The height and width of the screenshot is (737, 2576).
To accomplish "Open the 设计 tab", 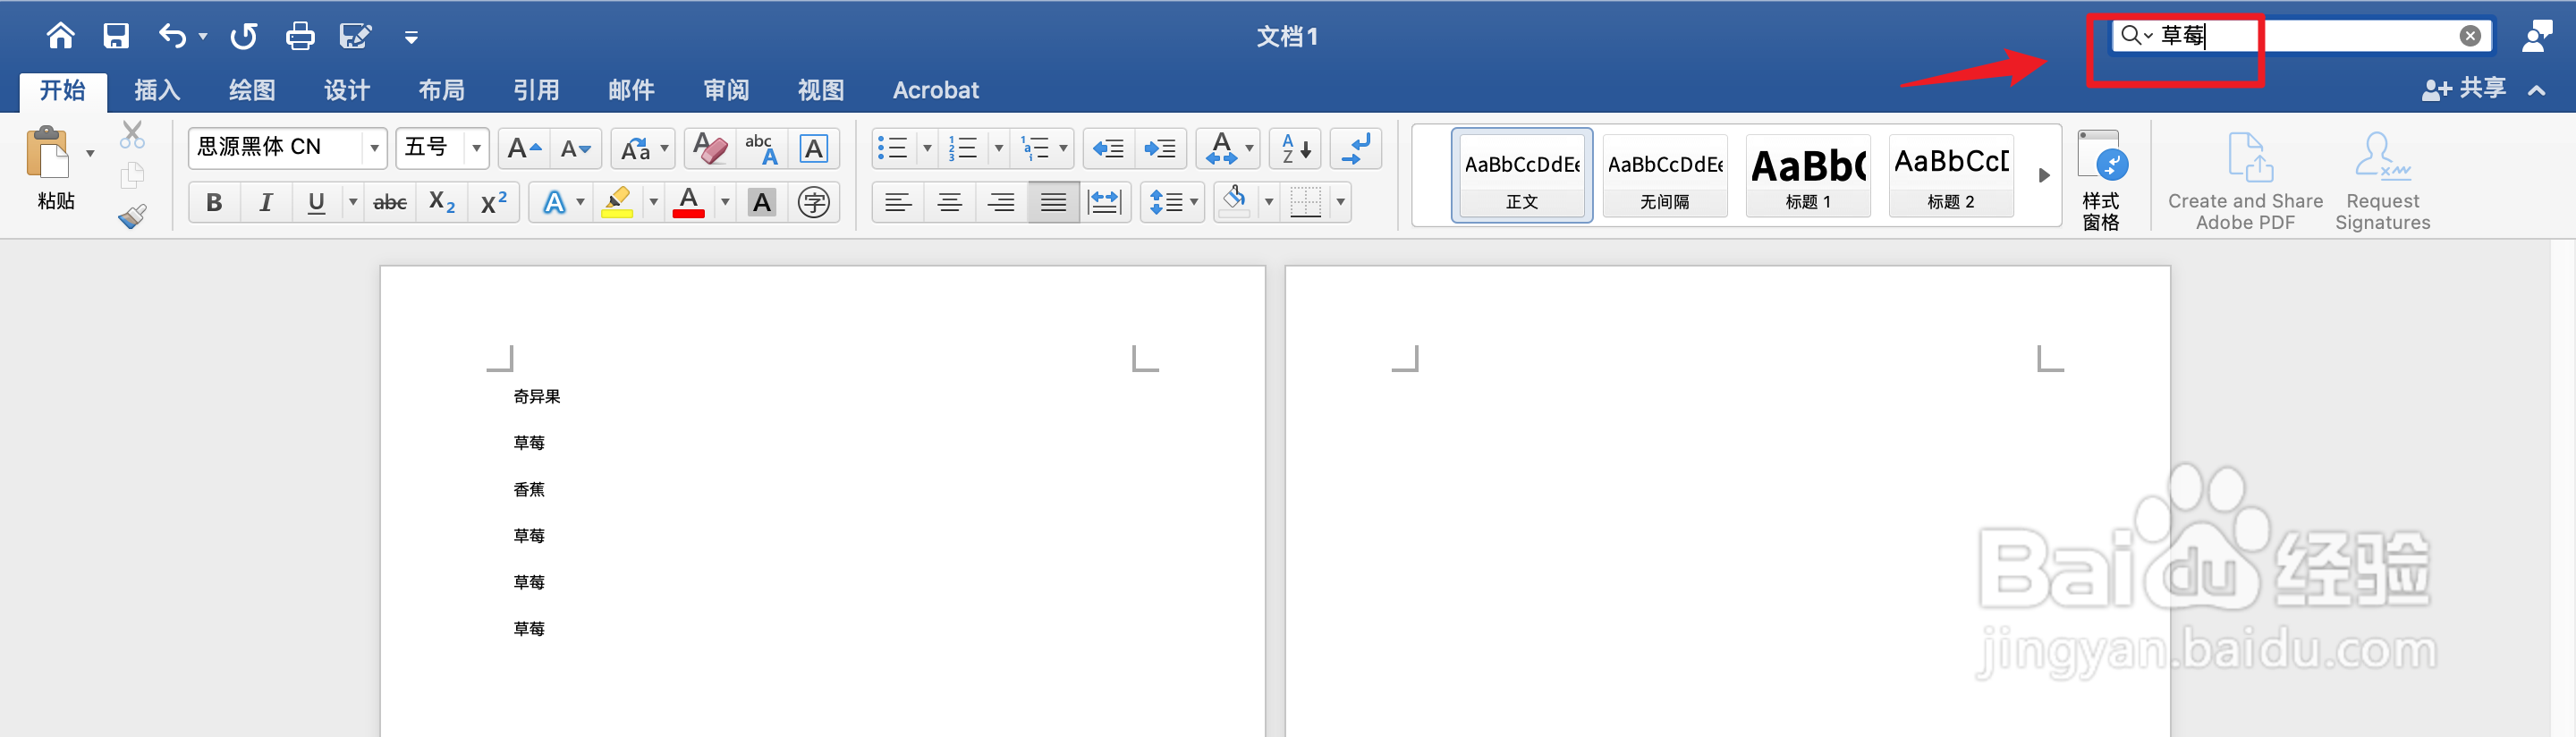I will 347,90.
